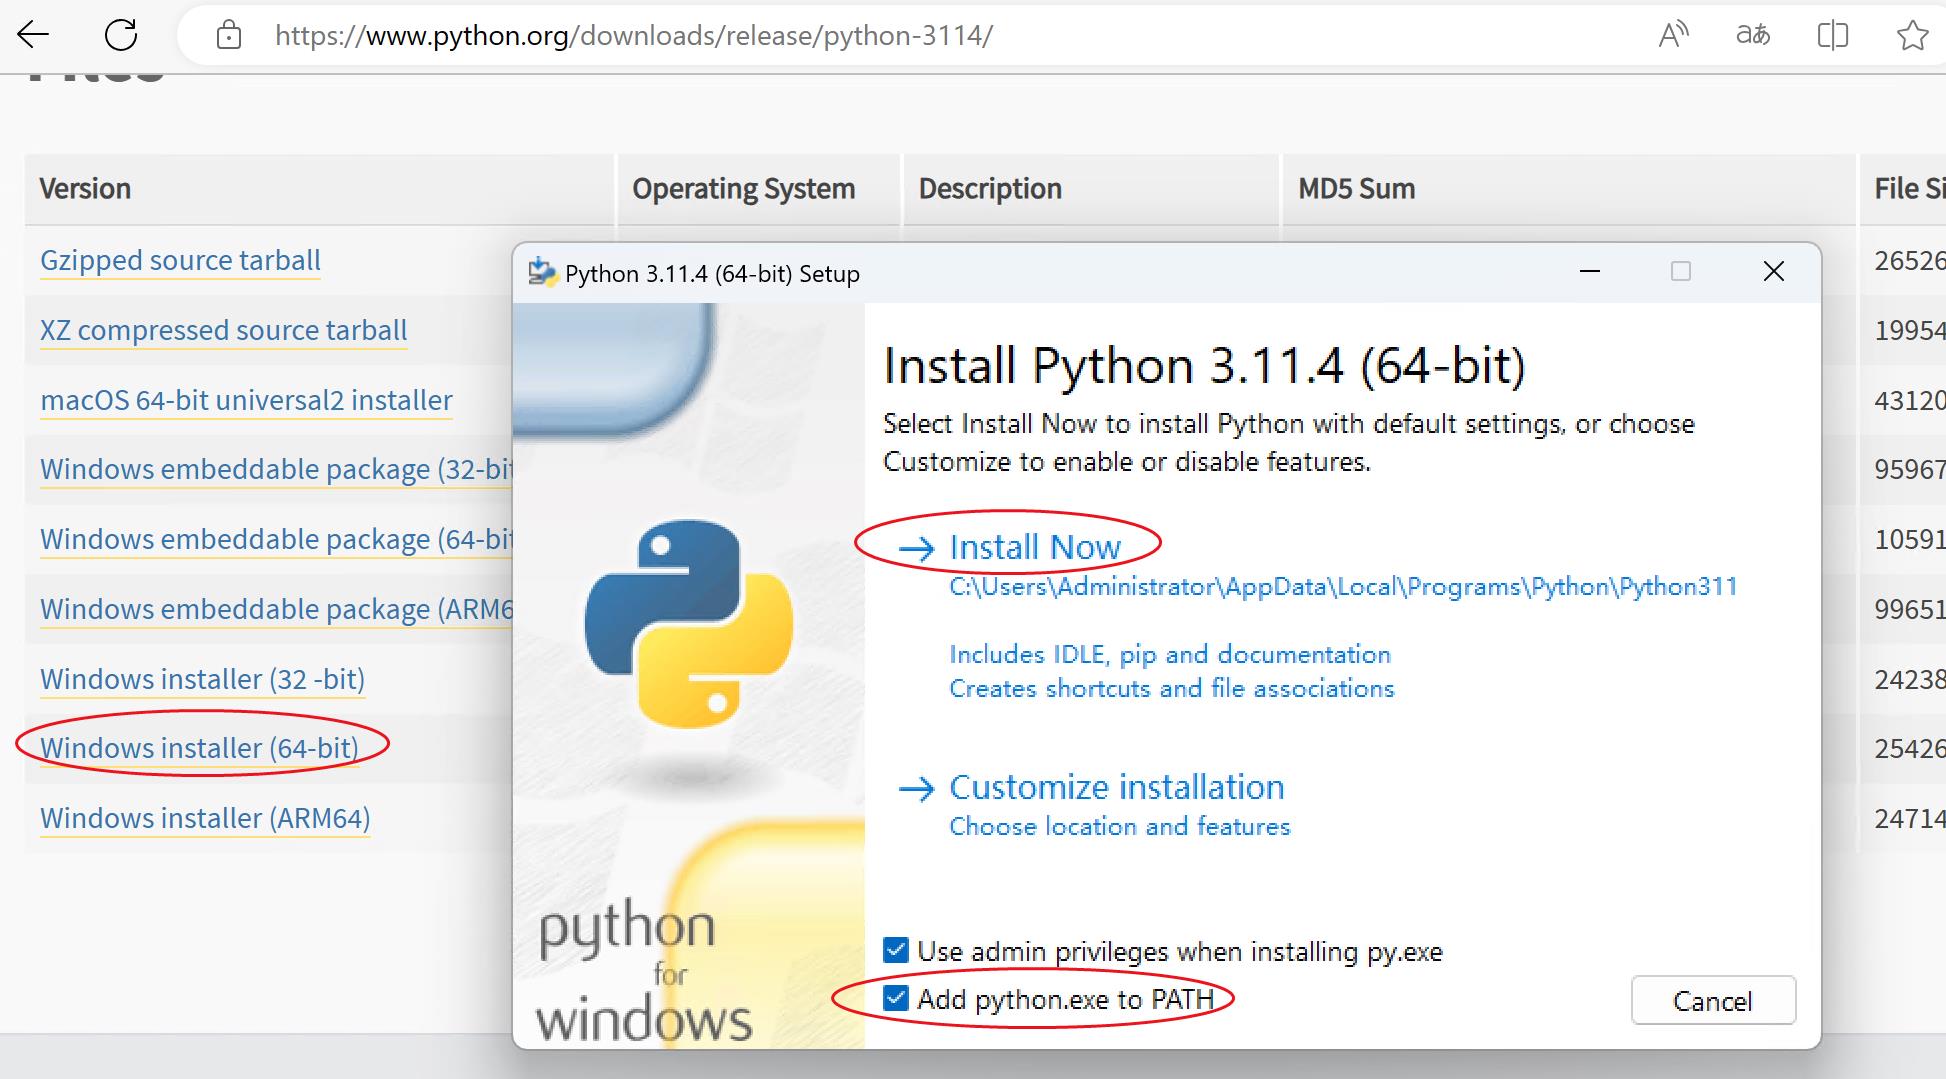This screenshot has width=1946, height=1079.
Task: Download macOS 64-bit universal2 installer
Action: point(246,400)
